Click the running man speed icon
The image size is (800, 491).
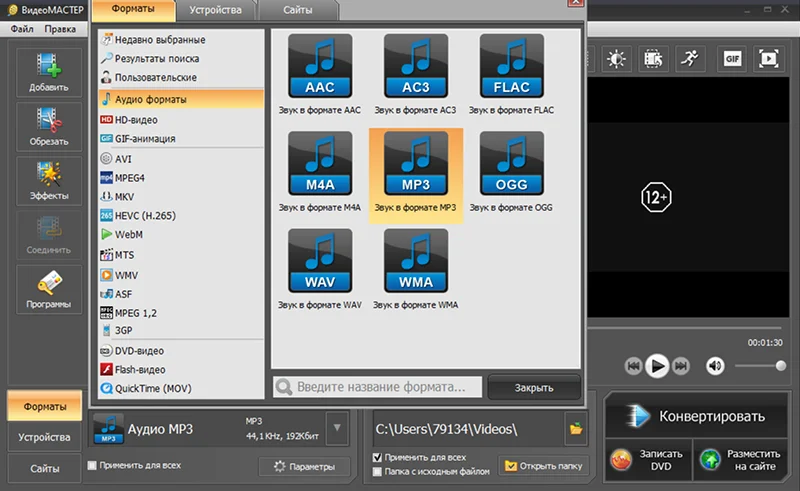(690, 59)
